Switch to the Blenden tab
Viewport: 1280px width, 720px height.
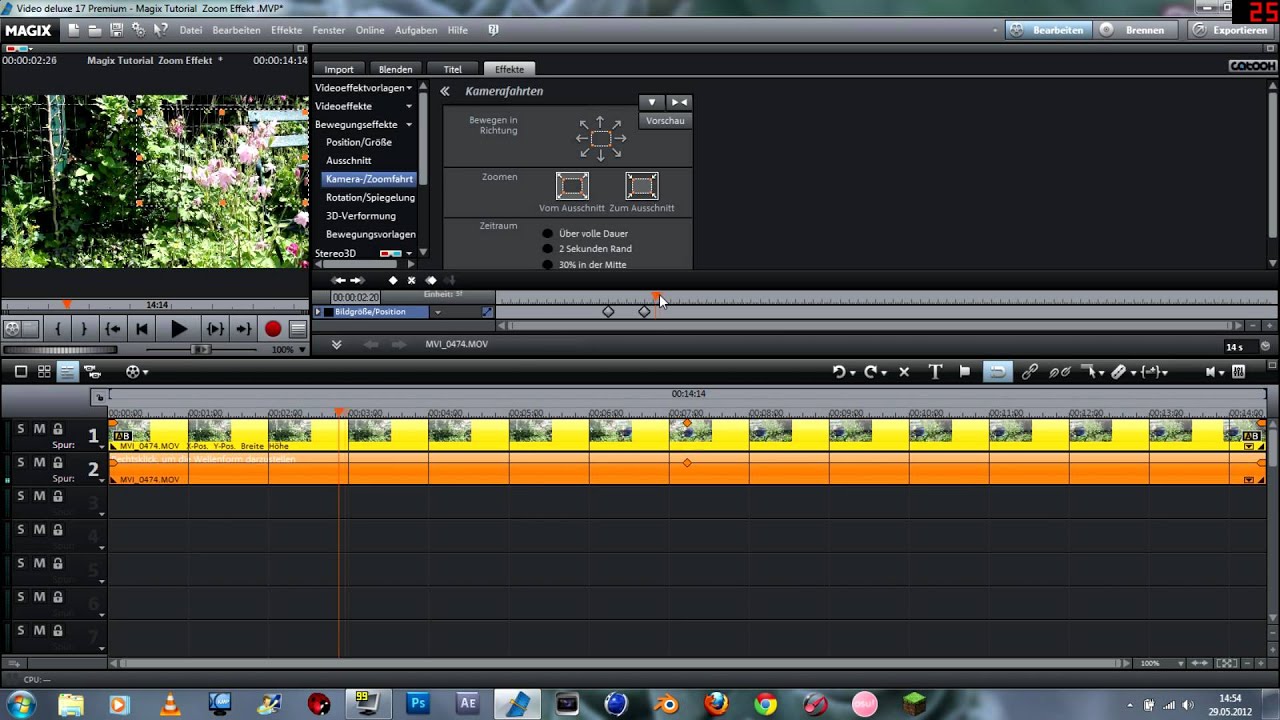(x=395, y=69)
